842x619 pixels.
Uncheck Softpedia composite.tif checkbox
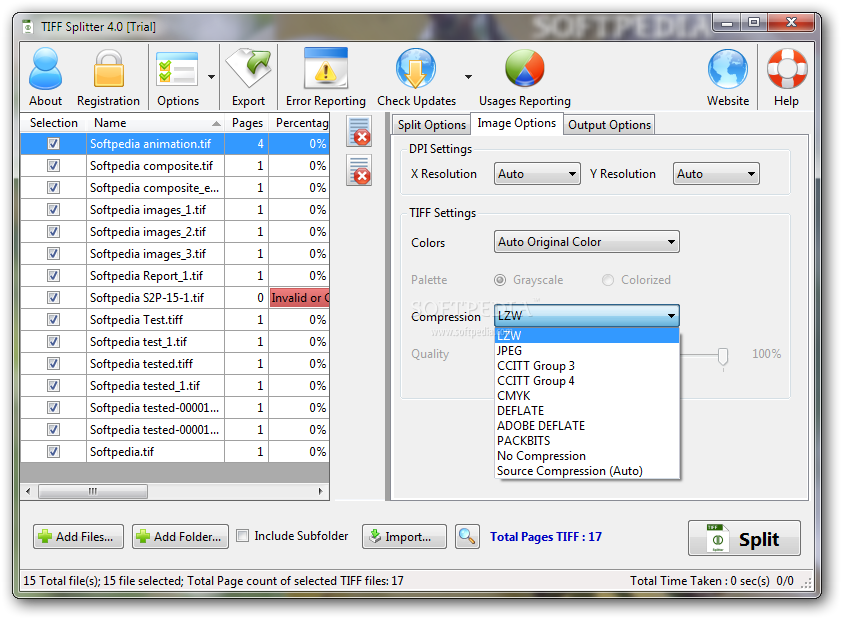click(53, 166)
